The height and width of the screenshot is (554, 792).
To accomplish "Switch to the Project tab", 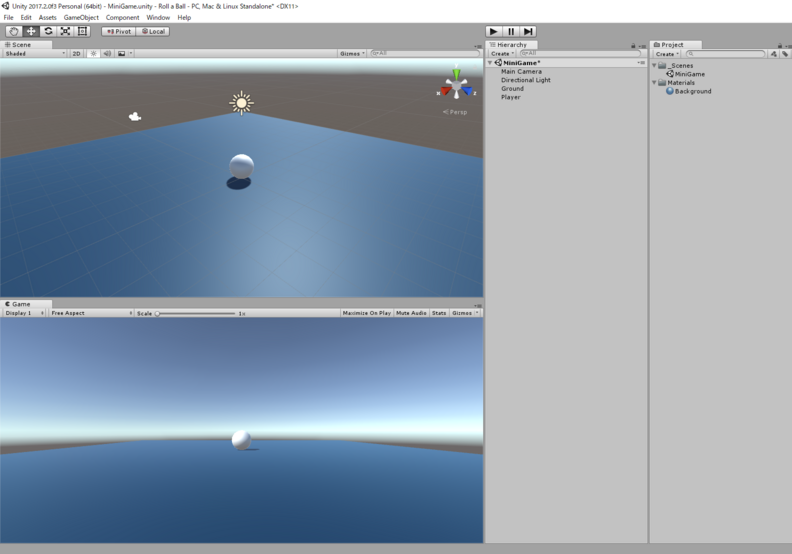I will (x=672, y=44).
